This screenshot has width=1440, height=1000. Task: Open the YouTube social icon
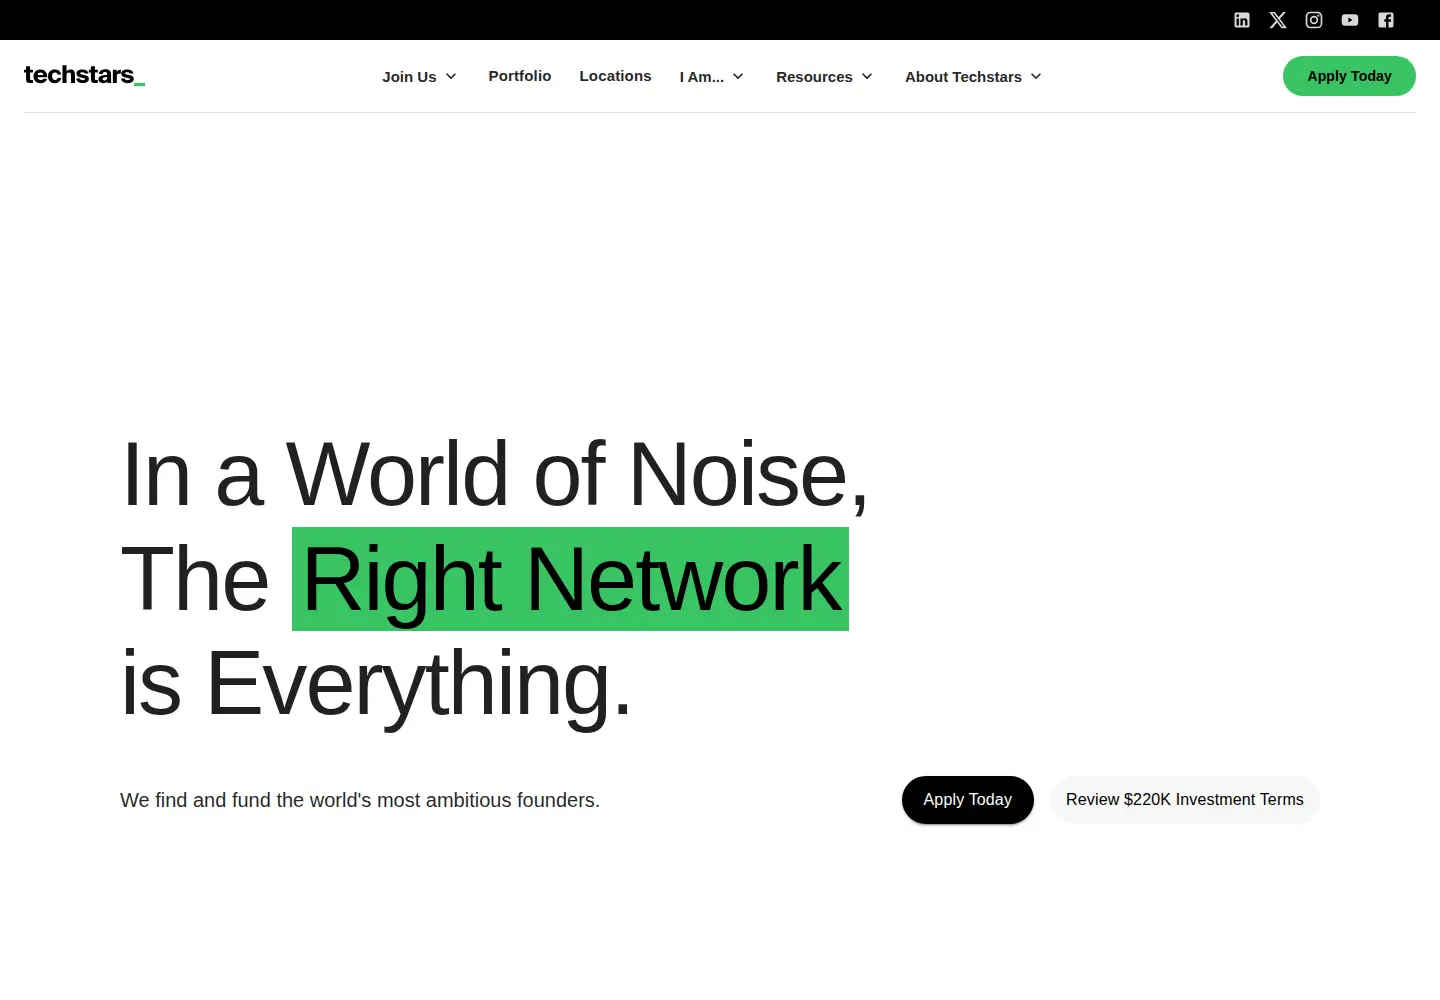1350,20
